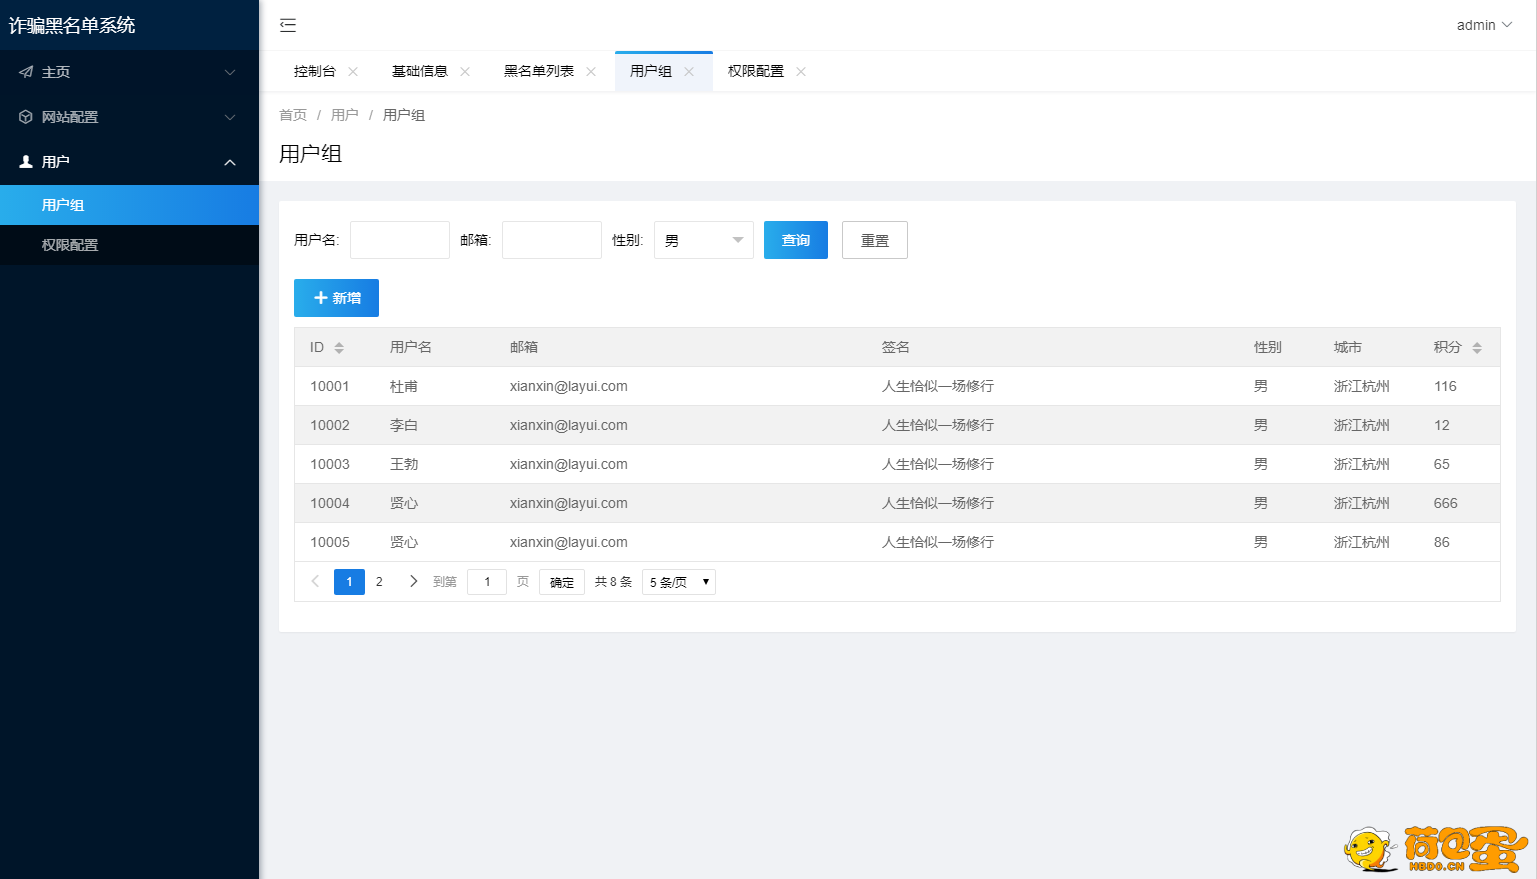Screen dimensions: 1537x879
Task: Sort table by ID column arrows
Action: point(339,348)
